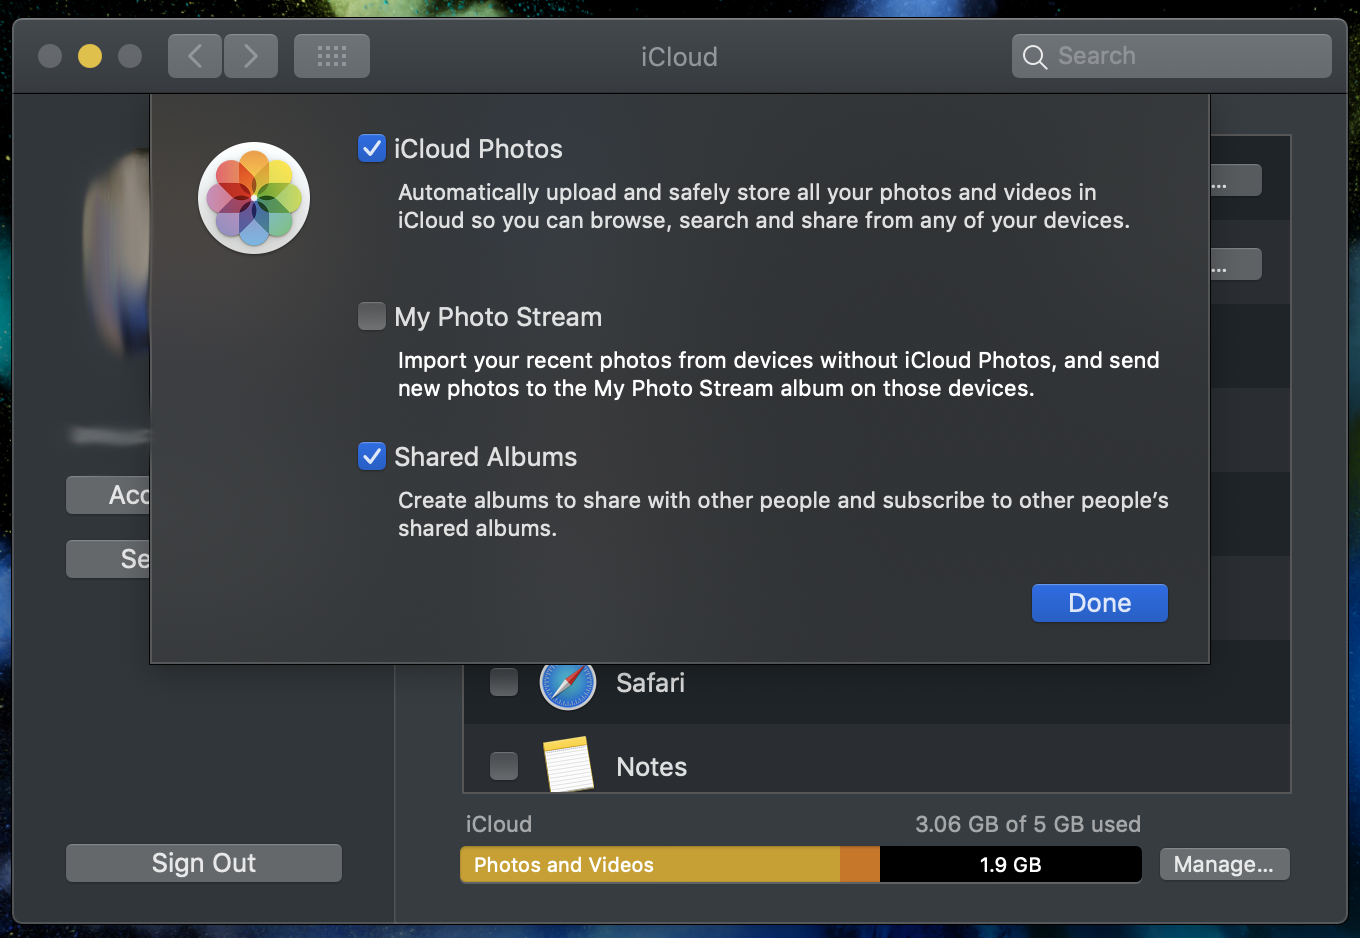
Task: Click the upper Options... button behind the dialog
Action: [x=1236, y=181]
